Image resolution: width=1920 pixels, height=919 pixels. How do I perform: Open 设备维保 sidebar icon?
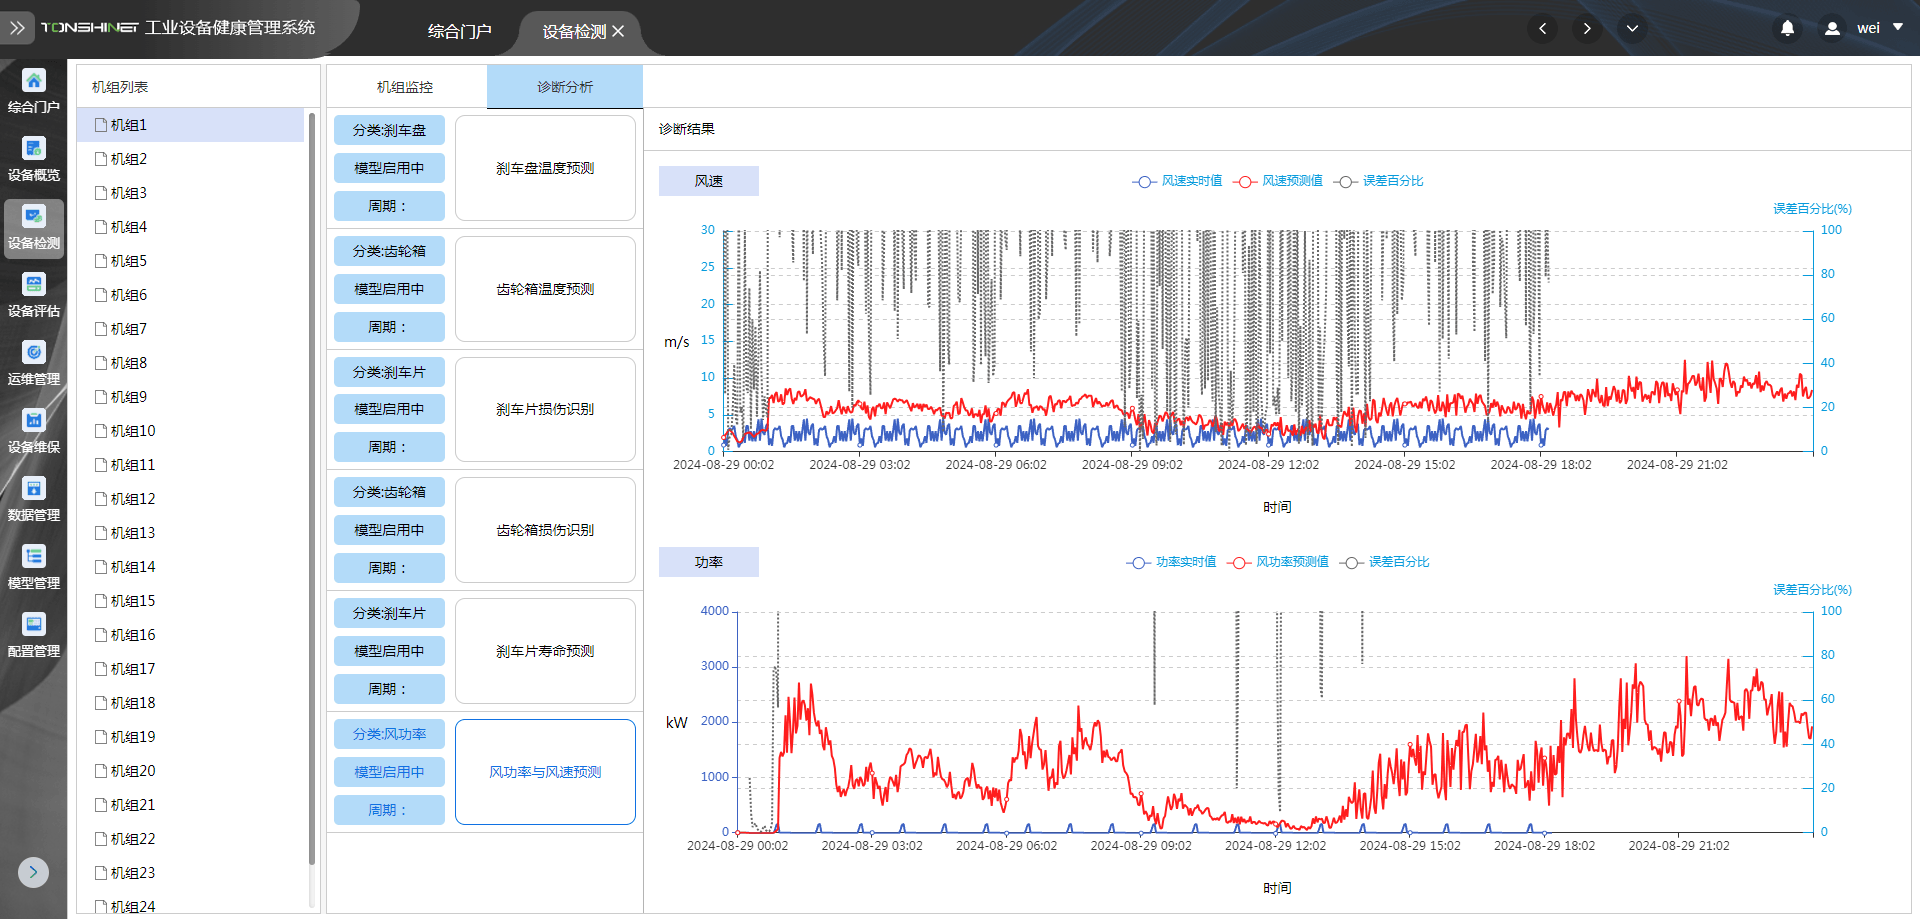(34, 430)
